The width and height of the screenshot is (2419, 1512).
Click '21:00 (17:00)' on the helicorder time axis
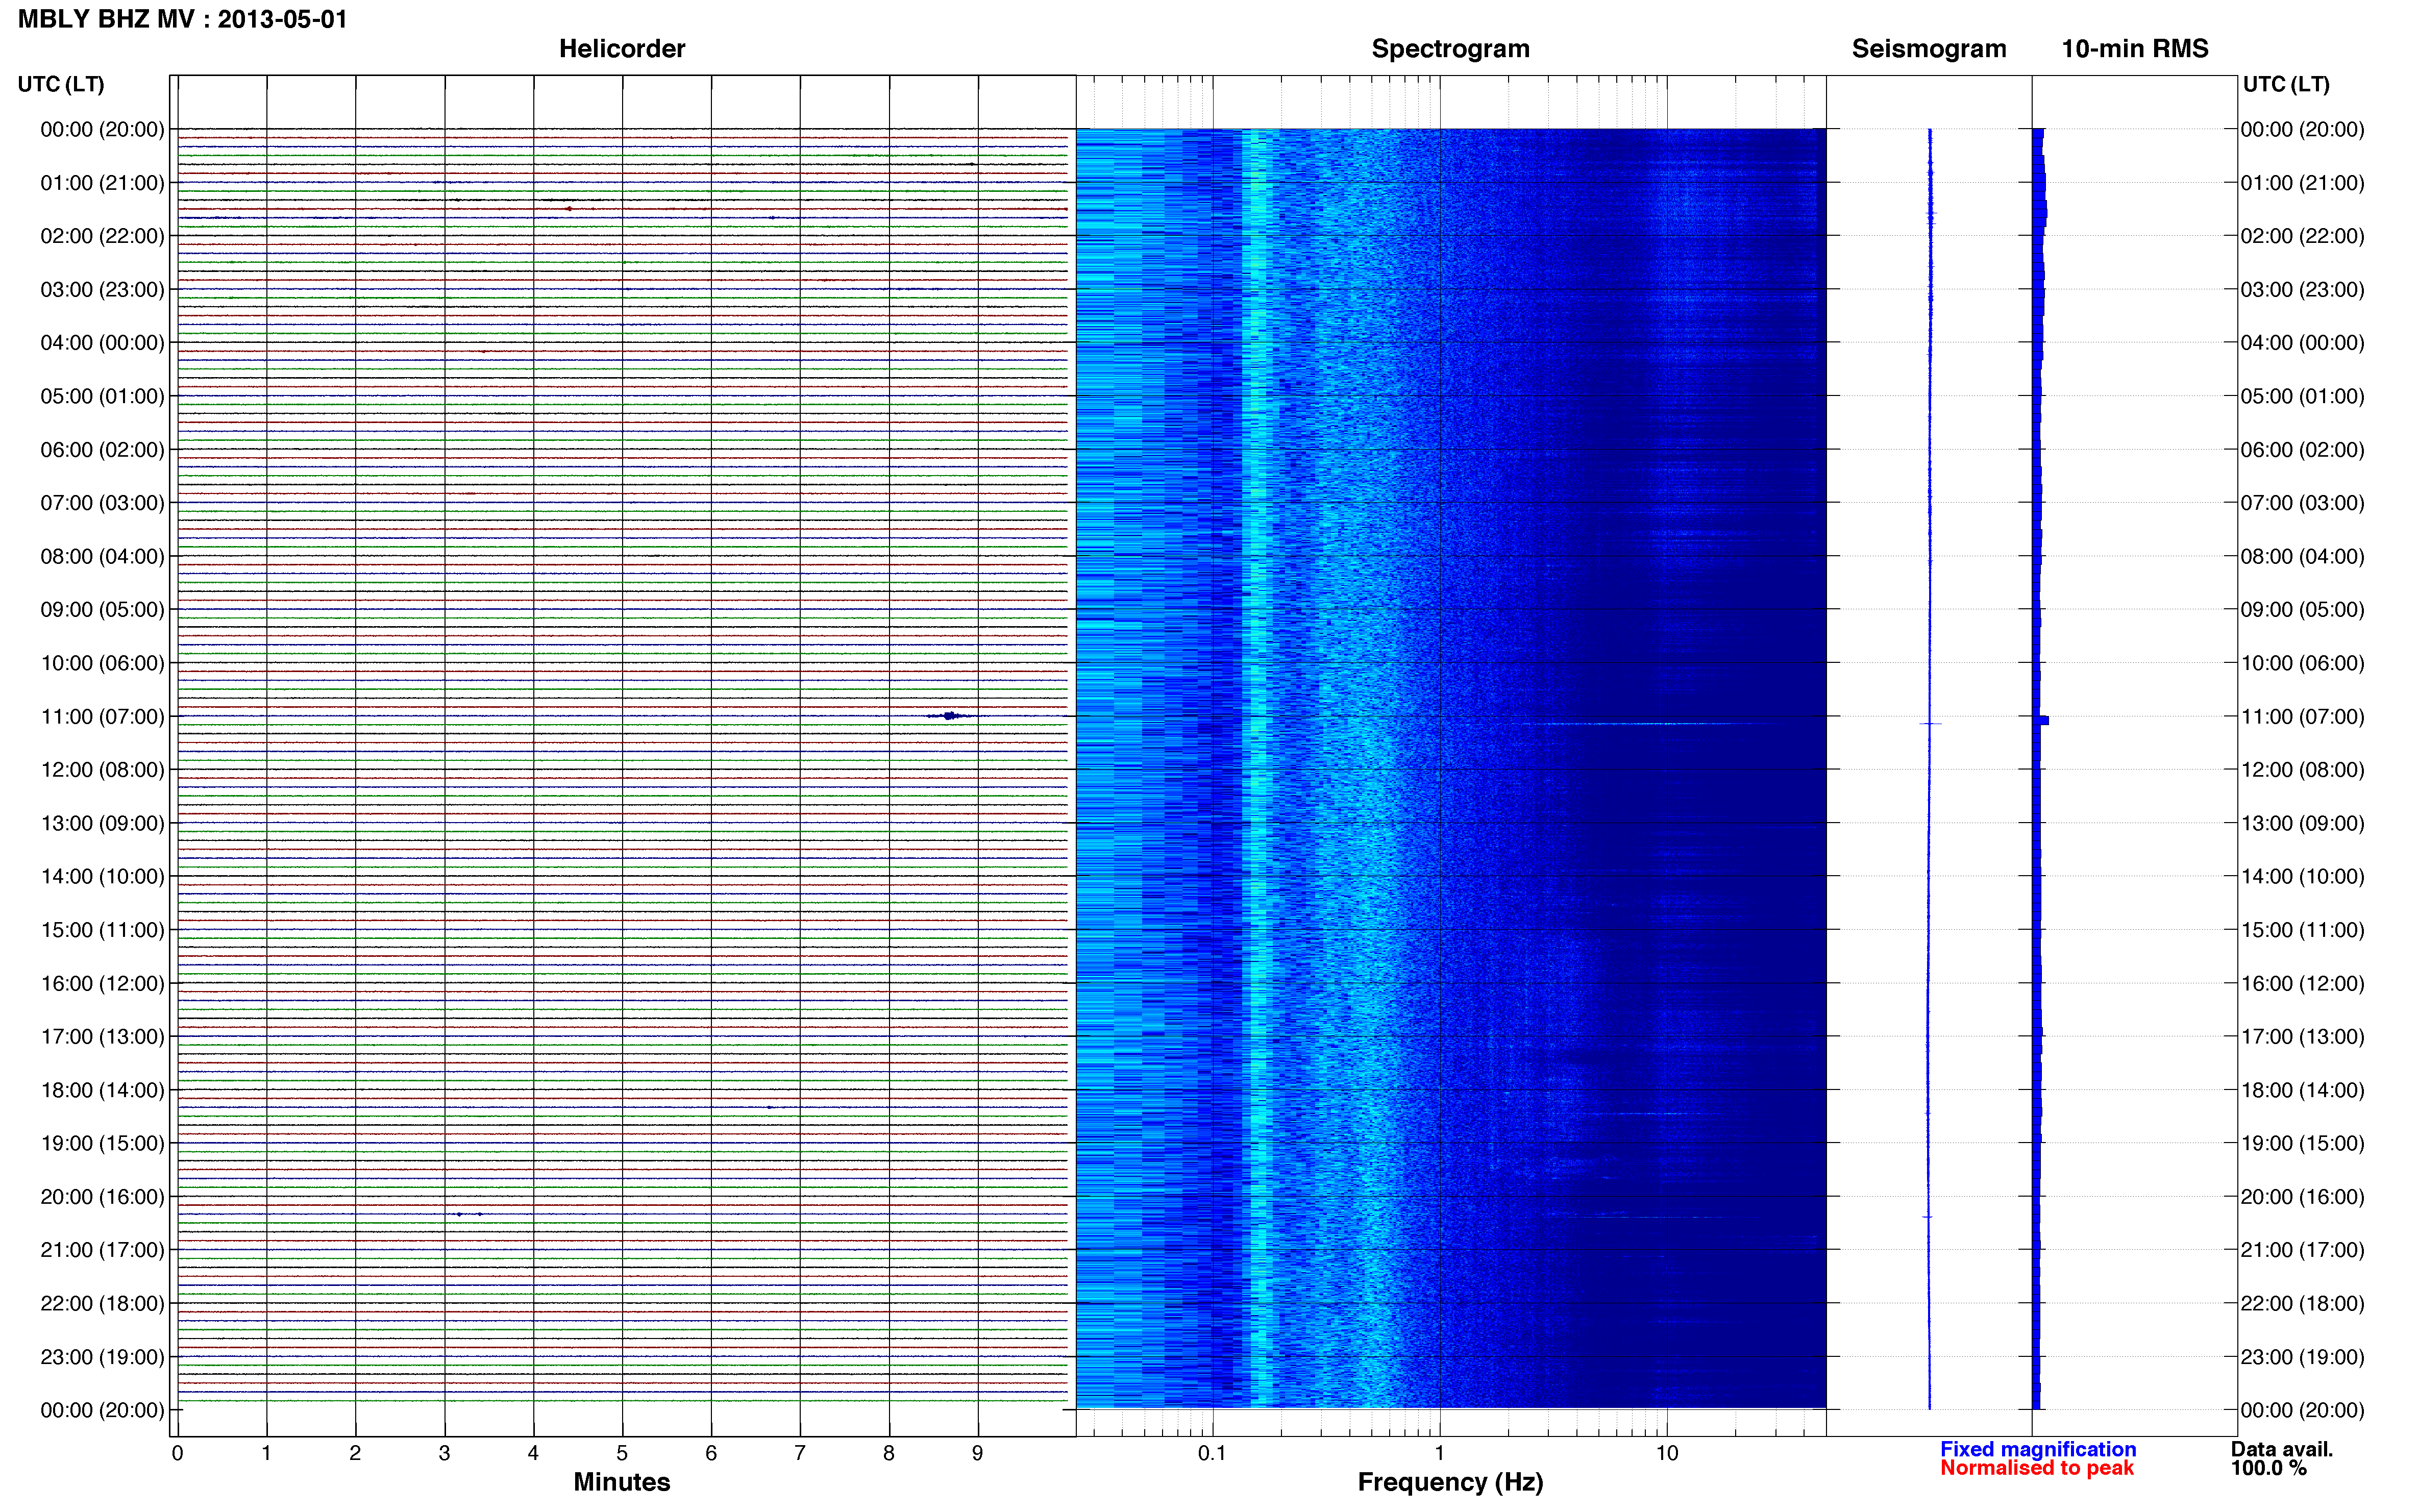tap(102, 1250)
